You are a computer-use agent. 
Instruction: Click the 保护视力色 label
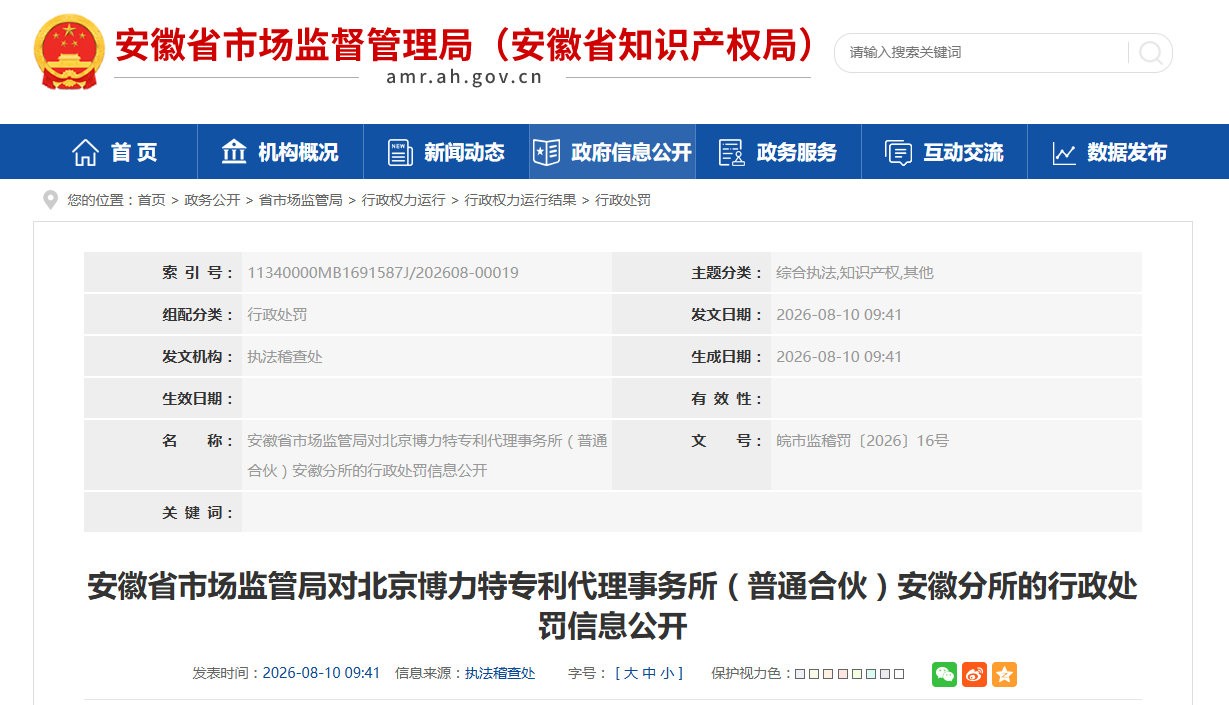tap(750, 673)
